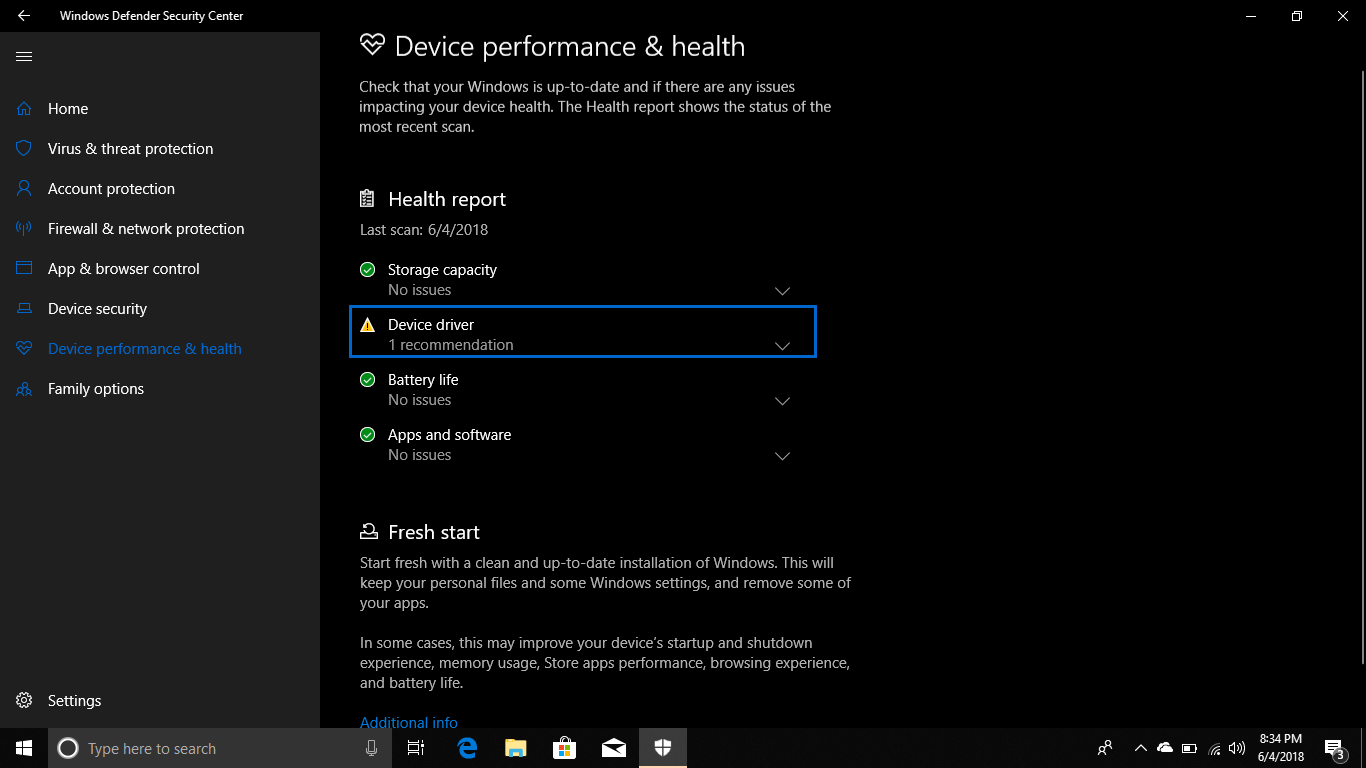Viewport: 1366px width, 768px height.
Task: Expand the Battery life section
Action: pyautogui.click(x=783, y=401)
